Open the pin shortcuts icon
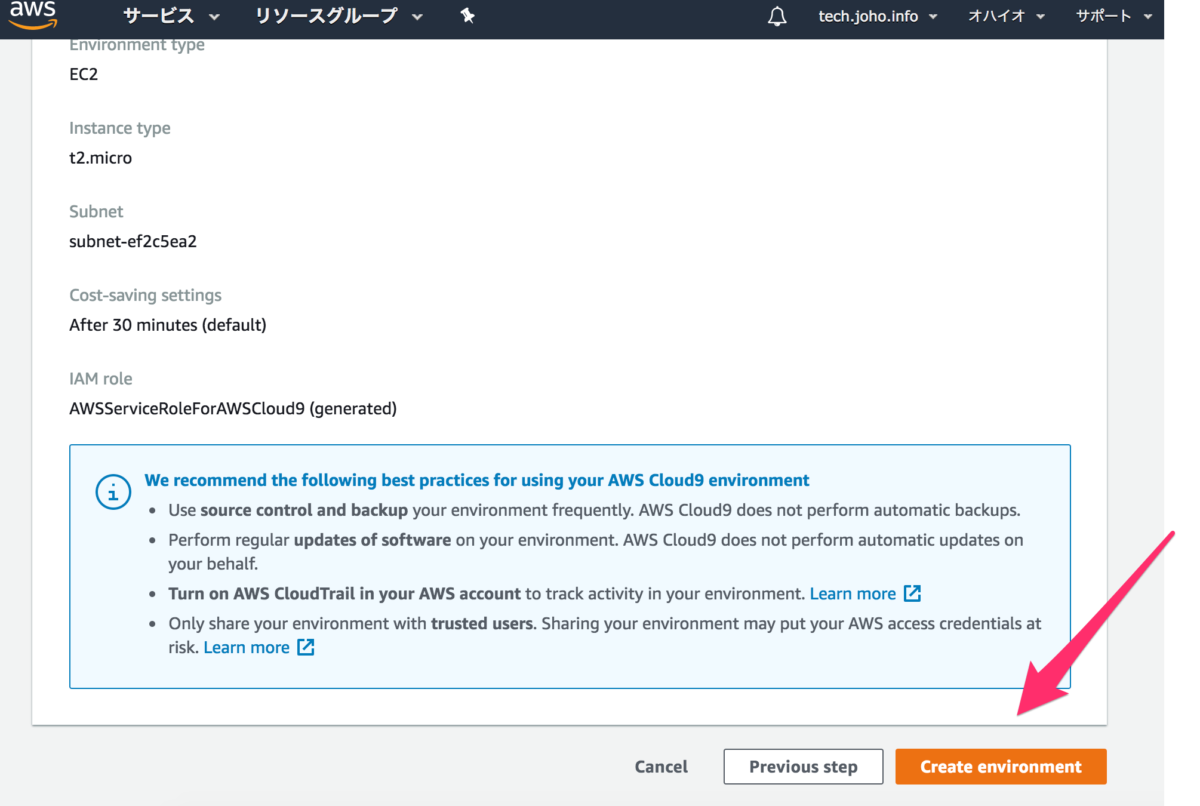The image size is (1200, 806). coord(467,16)
